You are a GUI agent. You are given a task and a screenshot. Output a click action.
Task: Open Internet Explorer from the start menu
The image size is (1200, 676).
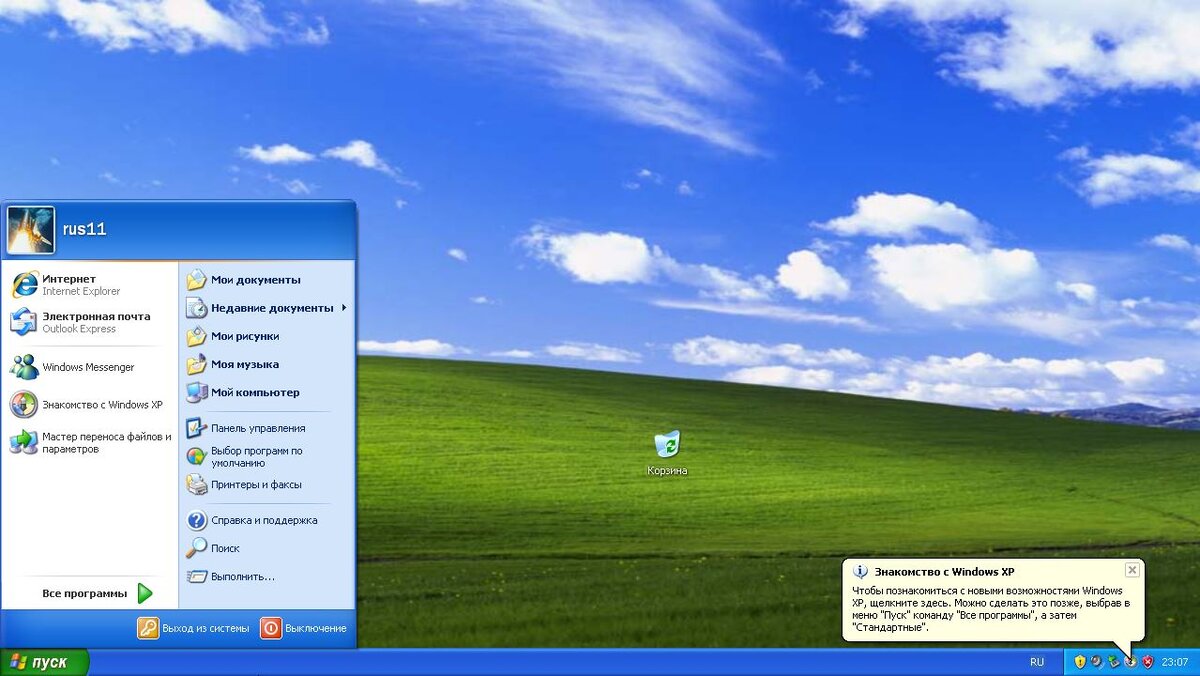coord(90,285)
